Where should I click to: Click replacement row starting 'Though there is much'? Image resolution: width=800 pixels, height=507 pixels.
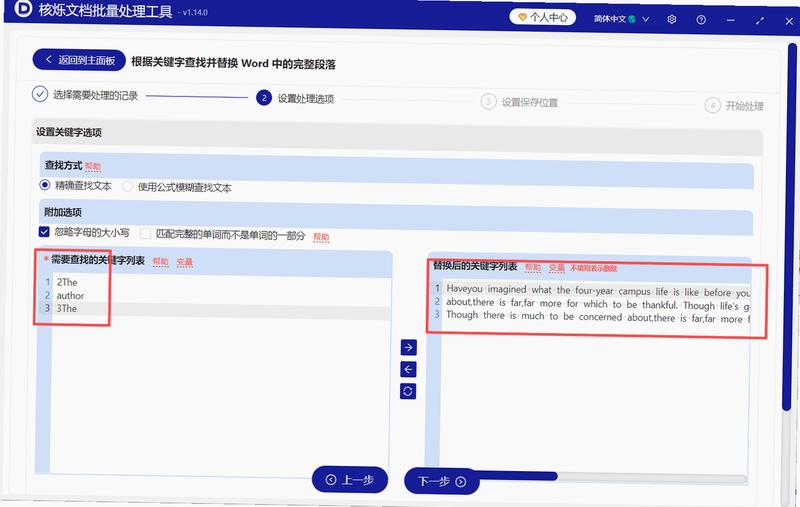(596, 317)
